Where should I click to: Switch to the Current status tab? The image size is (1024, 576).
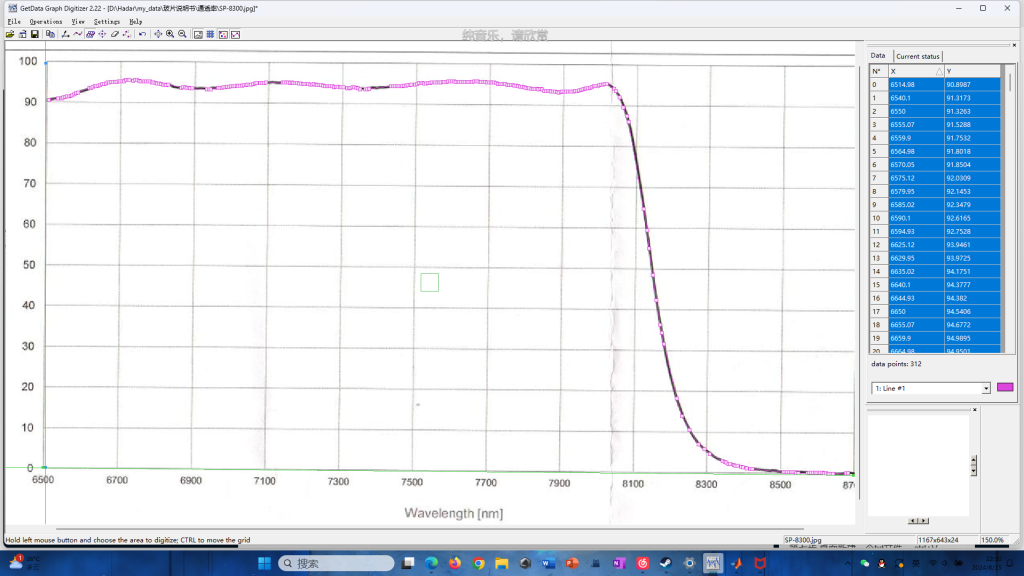(x=917, y=56)
